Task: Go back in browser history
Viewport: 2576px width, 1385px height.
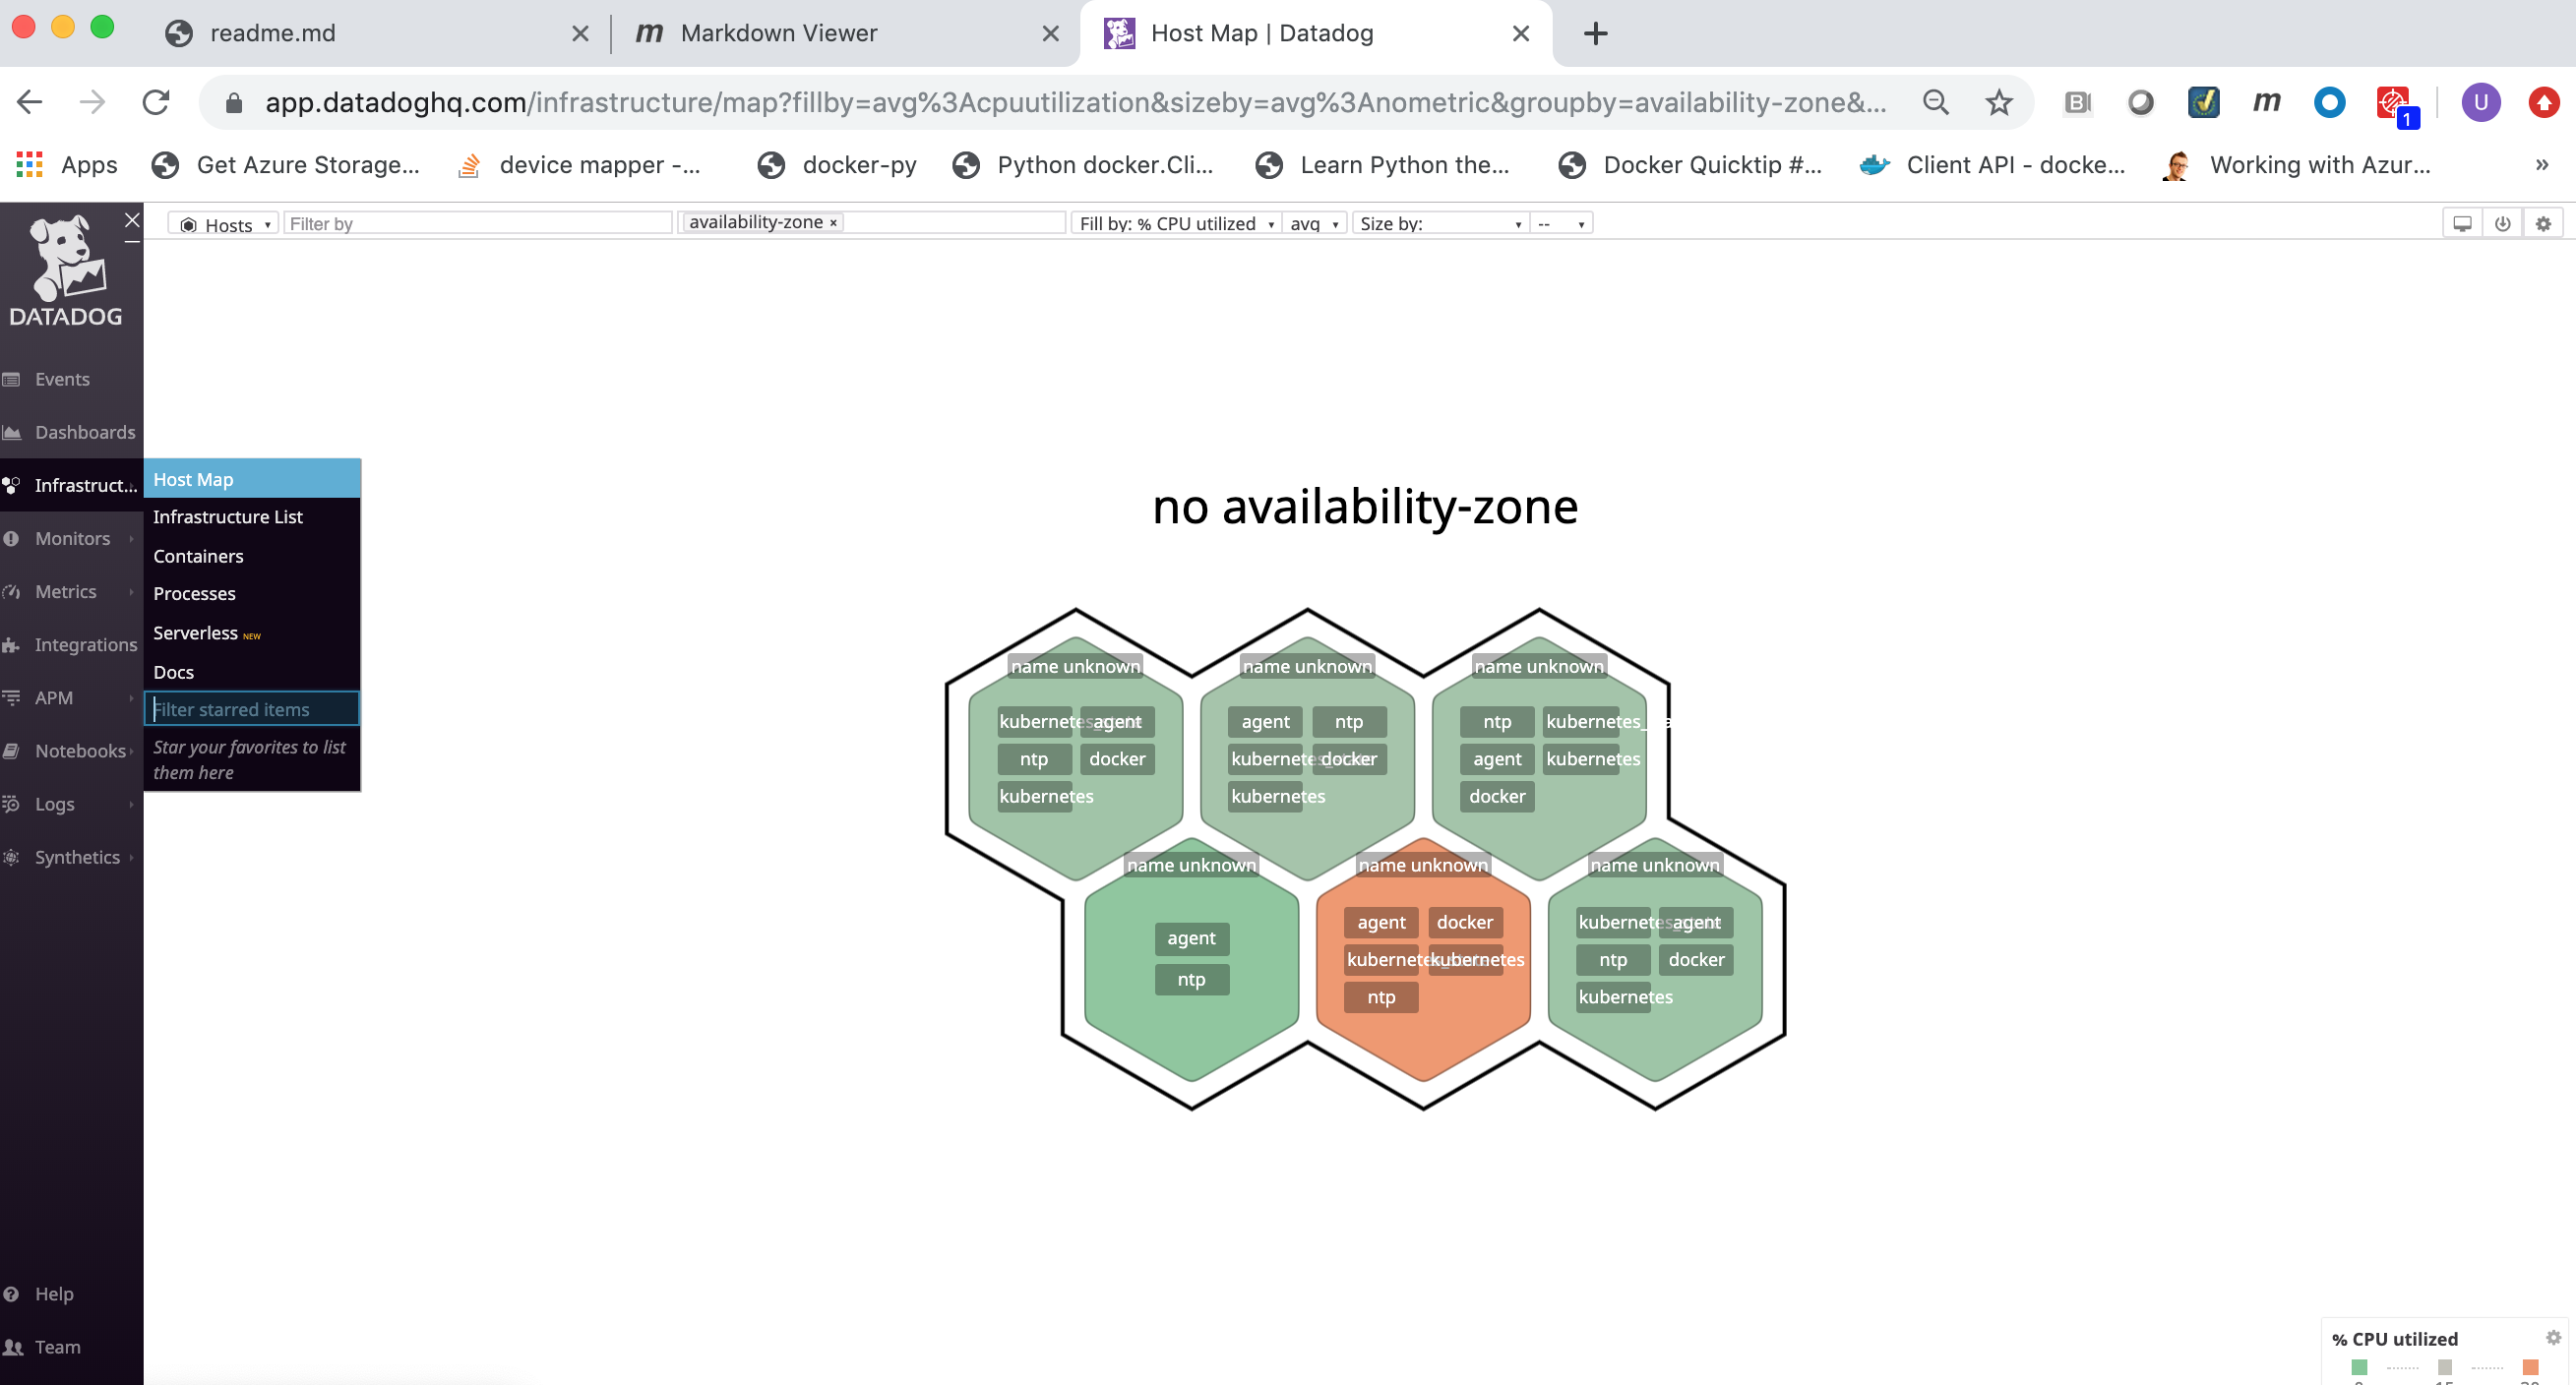Action: tap(30, 102)
